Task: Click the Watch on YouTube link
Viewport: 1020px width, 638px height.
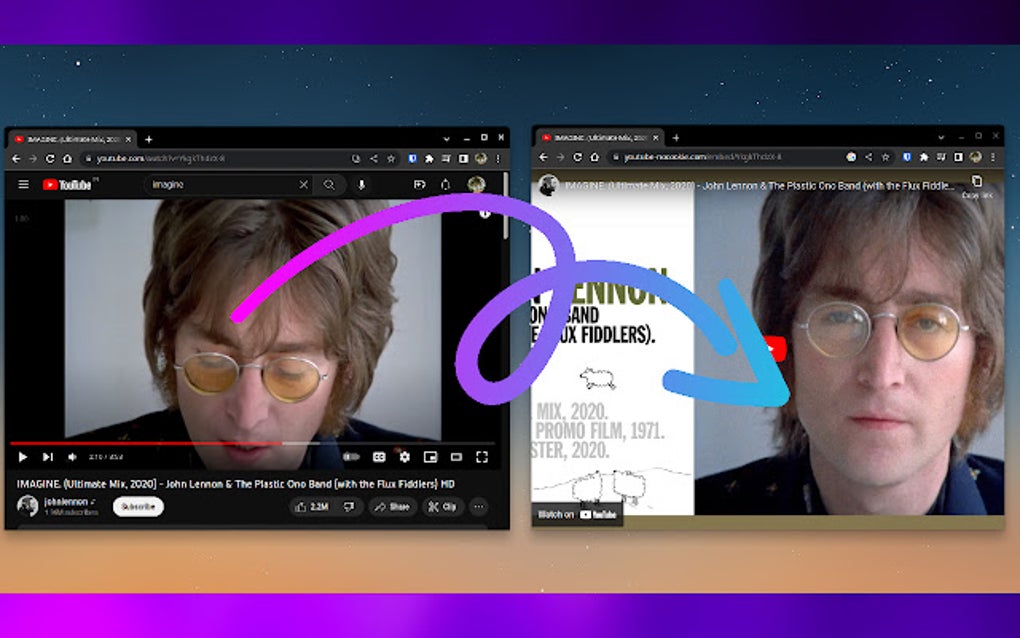Action: pos(578,513)
